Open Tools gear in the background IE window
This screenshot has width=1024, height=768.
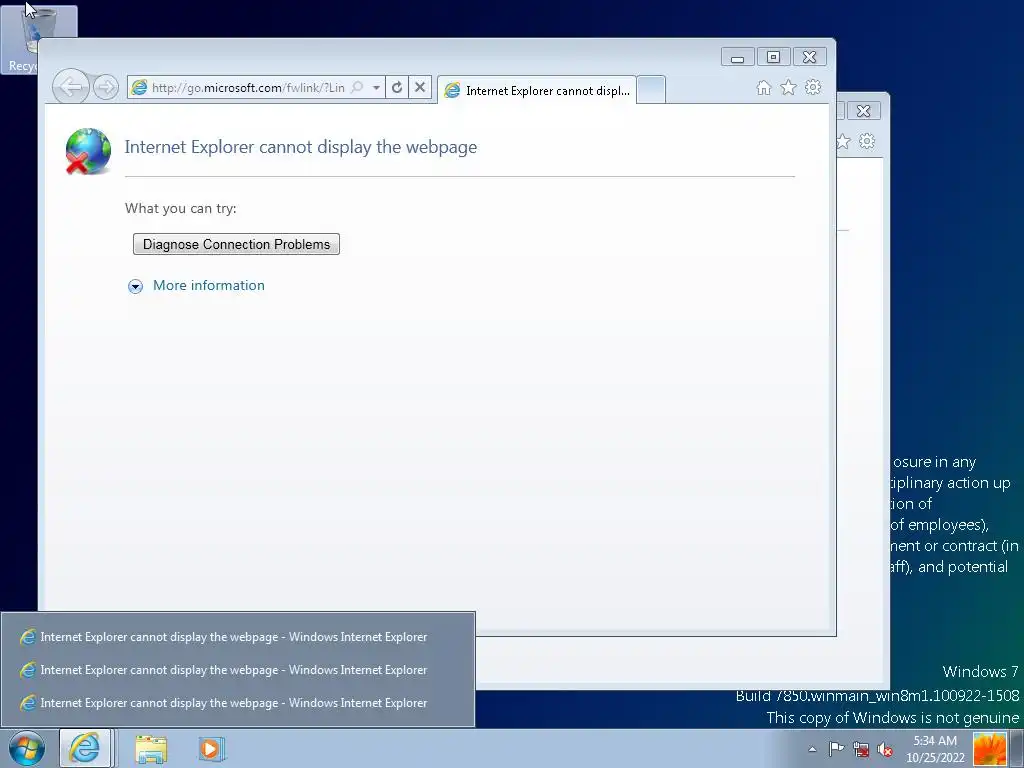coord(867,141)
